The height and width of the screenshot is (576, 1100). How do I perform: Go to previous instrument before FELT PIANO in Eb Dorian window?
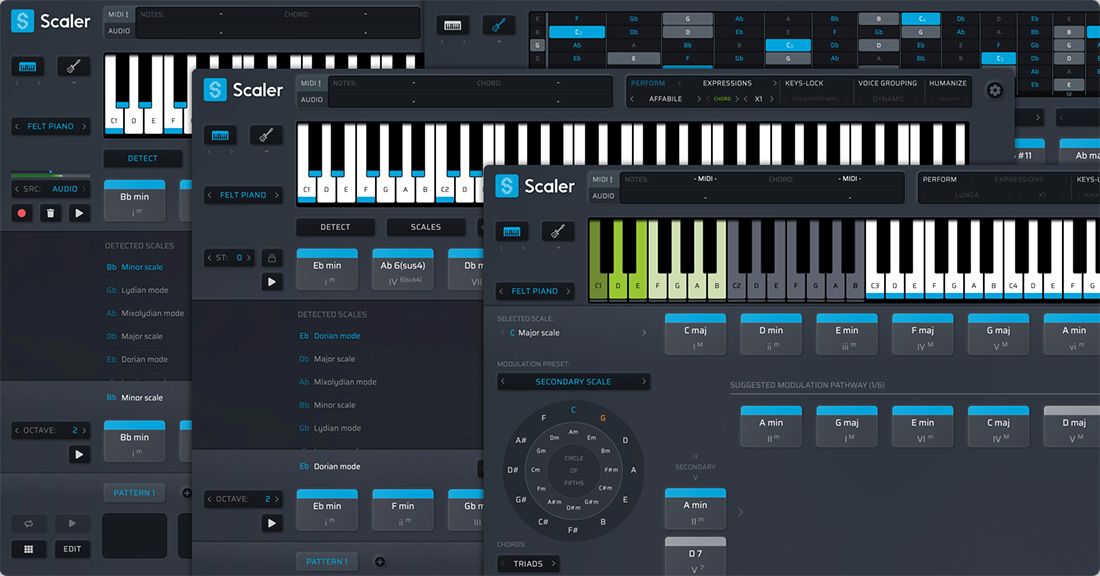(x=210, y=195)
